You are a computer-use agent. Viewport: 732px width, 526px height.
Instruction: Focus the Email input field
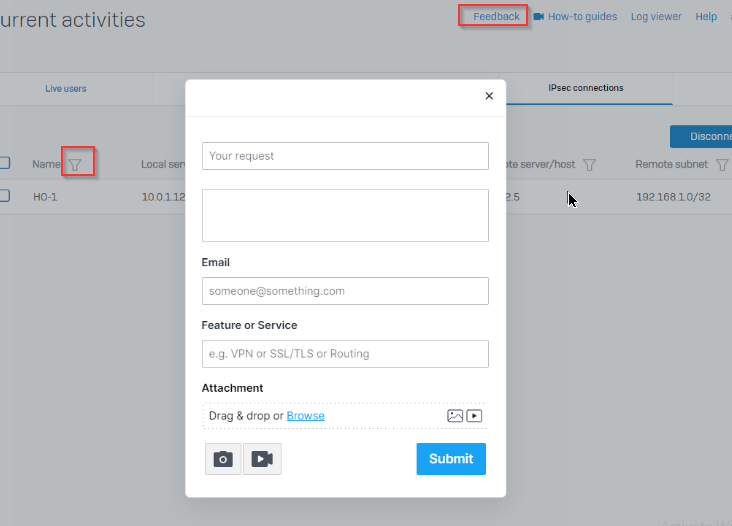(x=345, y=291)
